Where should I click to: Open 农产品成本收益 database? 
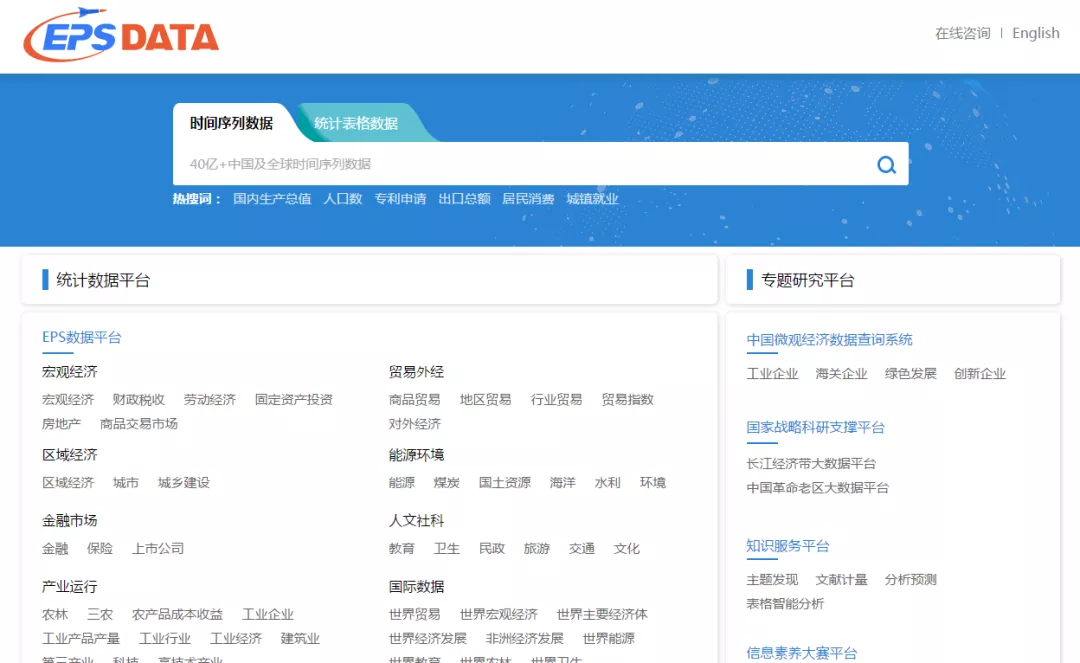177,614
